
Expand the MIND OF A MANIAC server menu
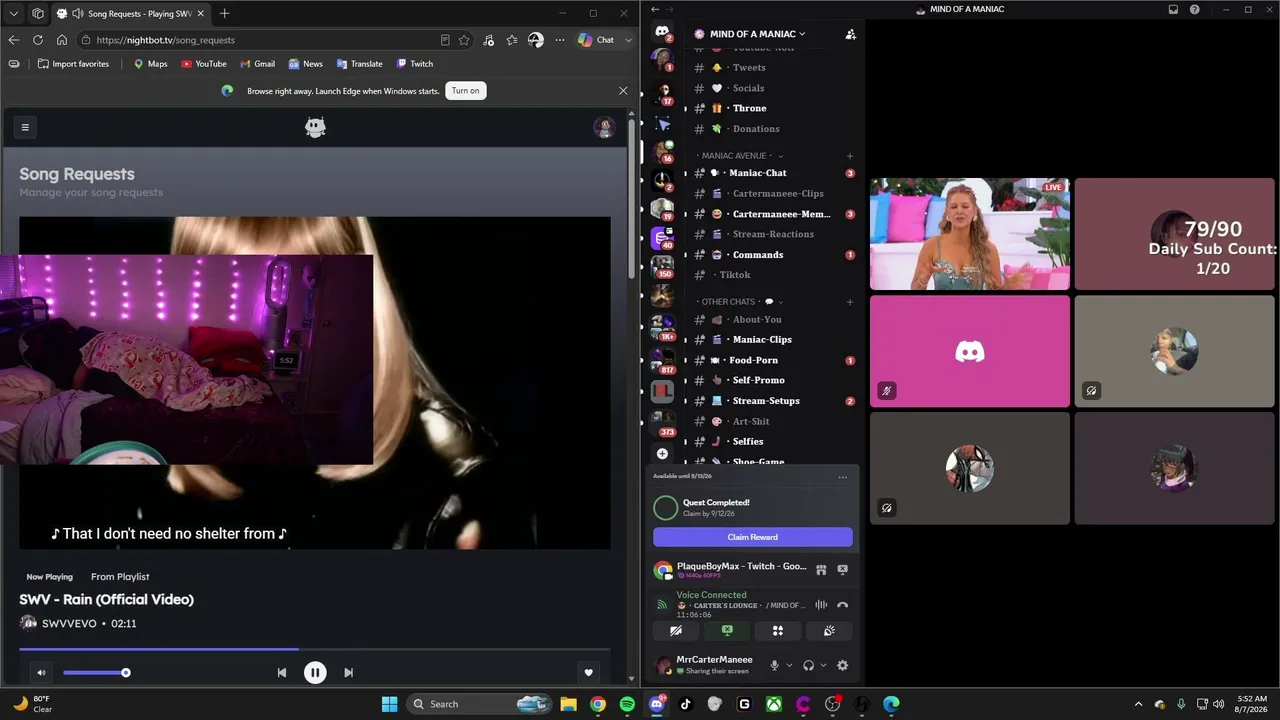757,34
